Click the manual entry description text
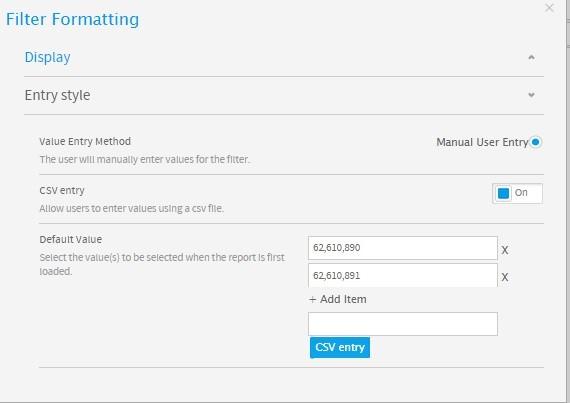The height and width of the screenshot is (403, 570). [145, 160]
